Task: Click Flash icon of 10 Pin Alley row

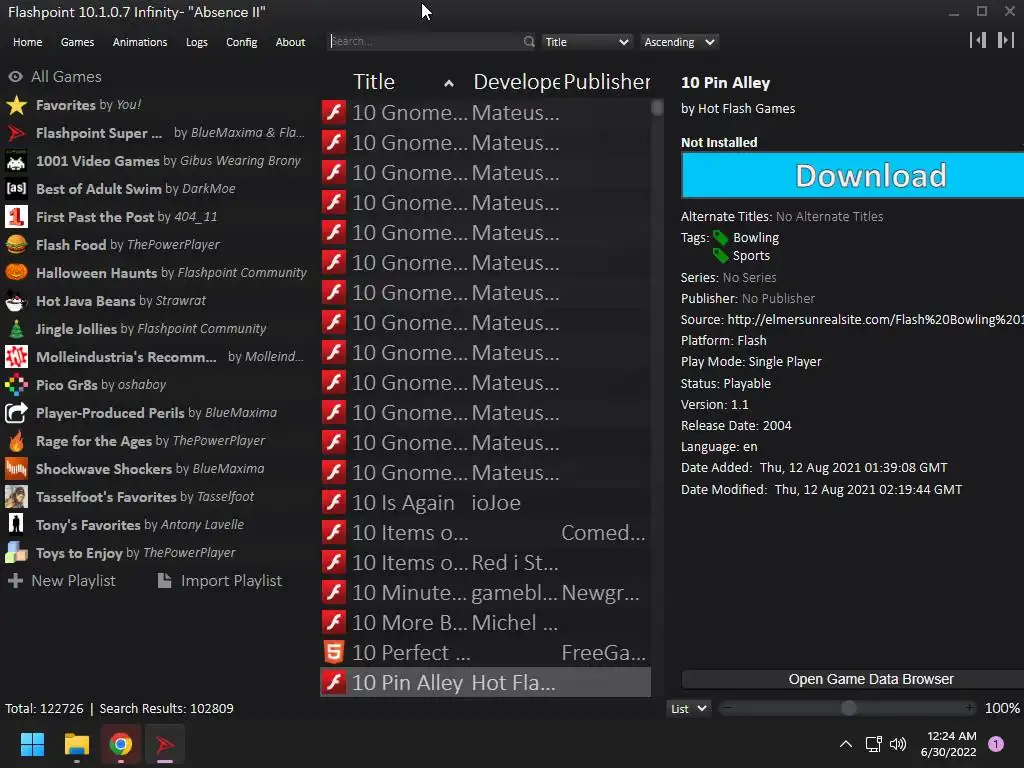Action: click(334, 682)
